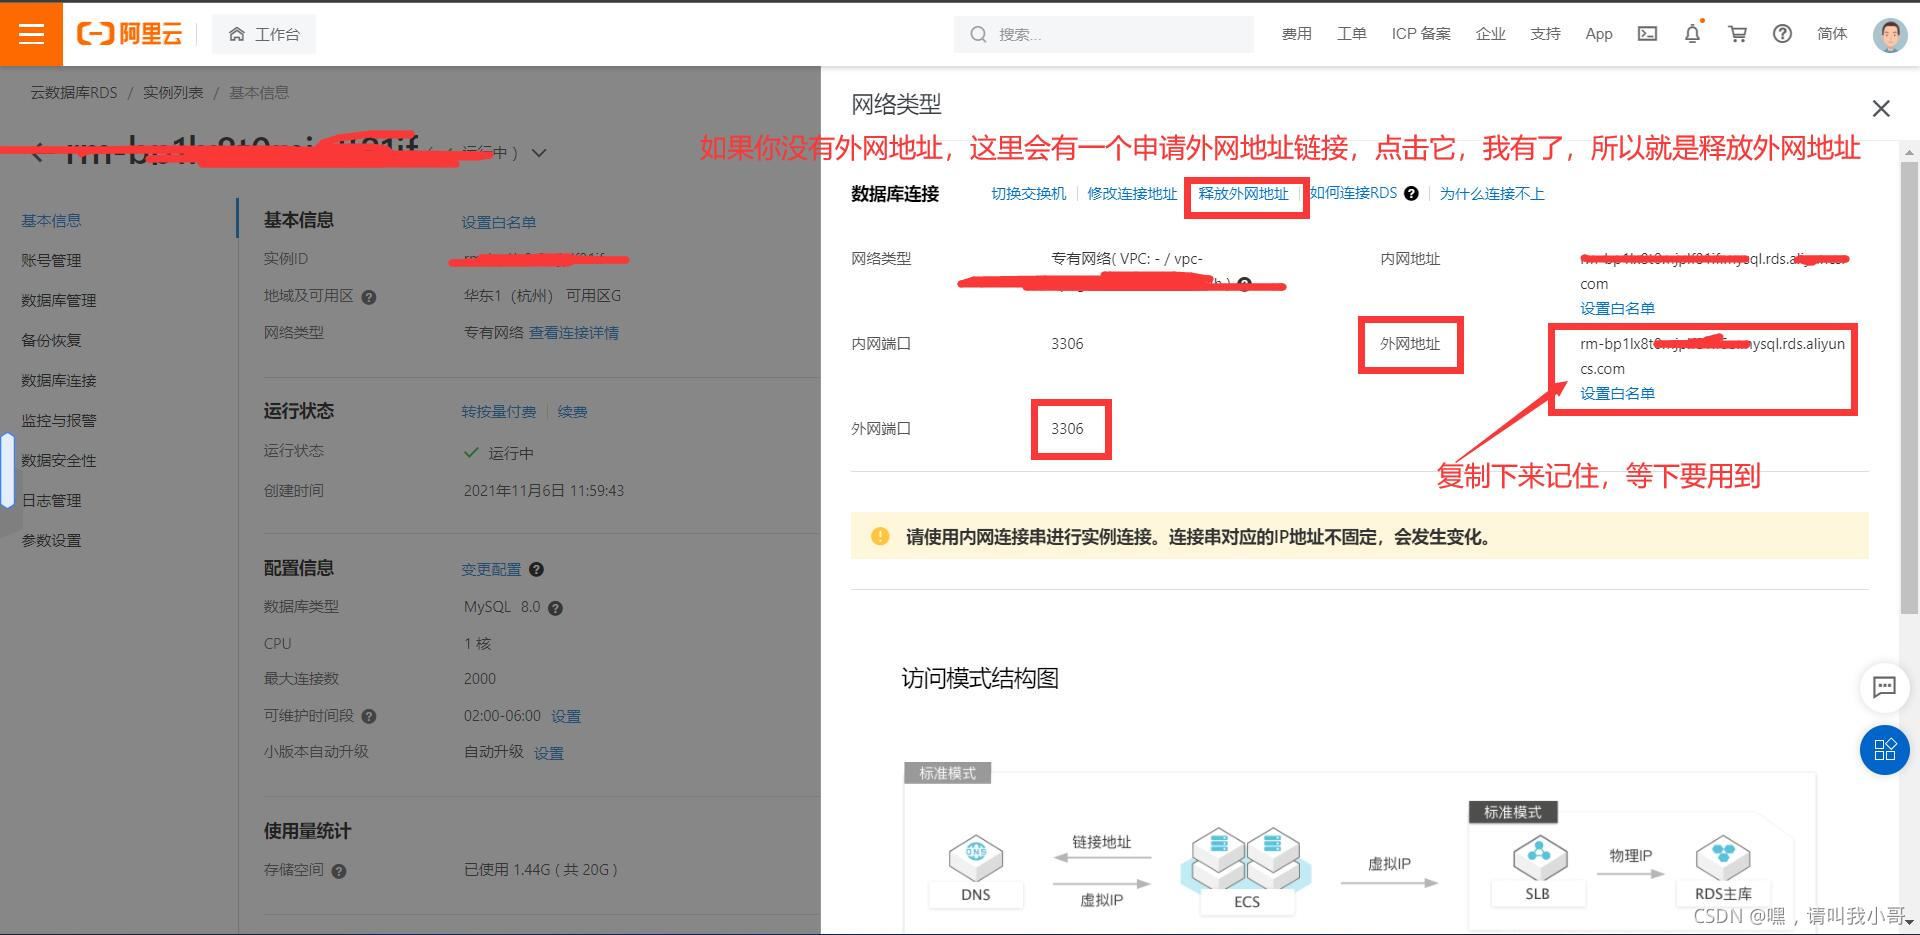Select 基本信息 in sidebar
The image size is (1920, 935).
click(x=51, y=221)
